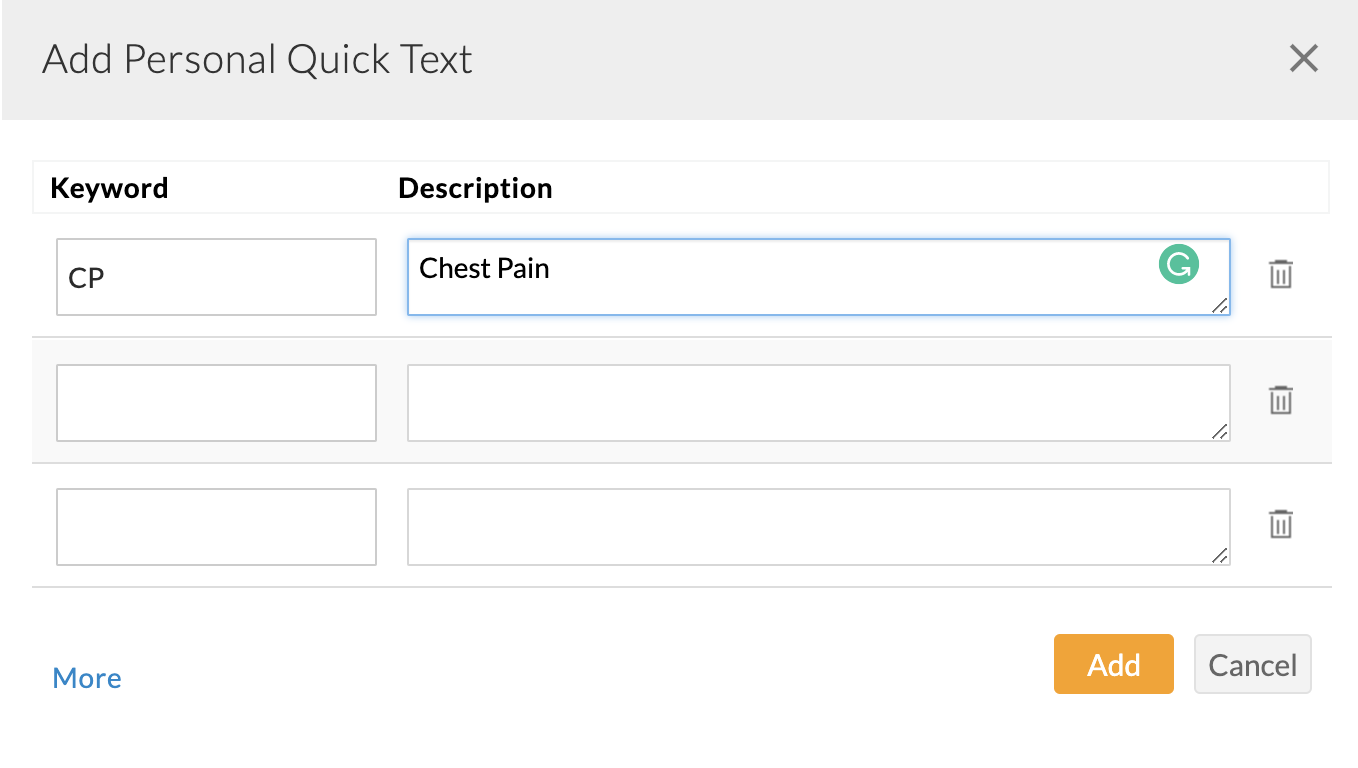Click the Description column header

pos(475,188)
